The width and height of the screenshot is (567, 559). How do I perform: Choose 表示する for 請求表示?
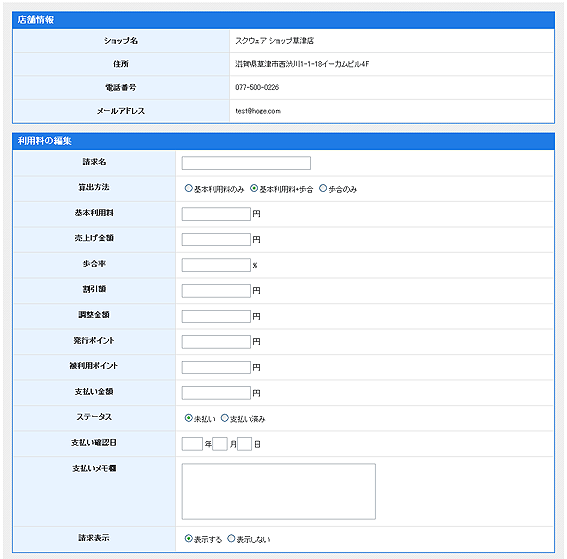point(188,538)
